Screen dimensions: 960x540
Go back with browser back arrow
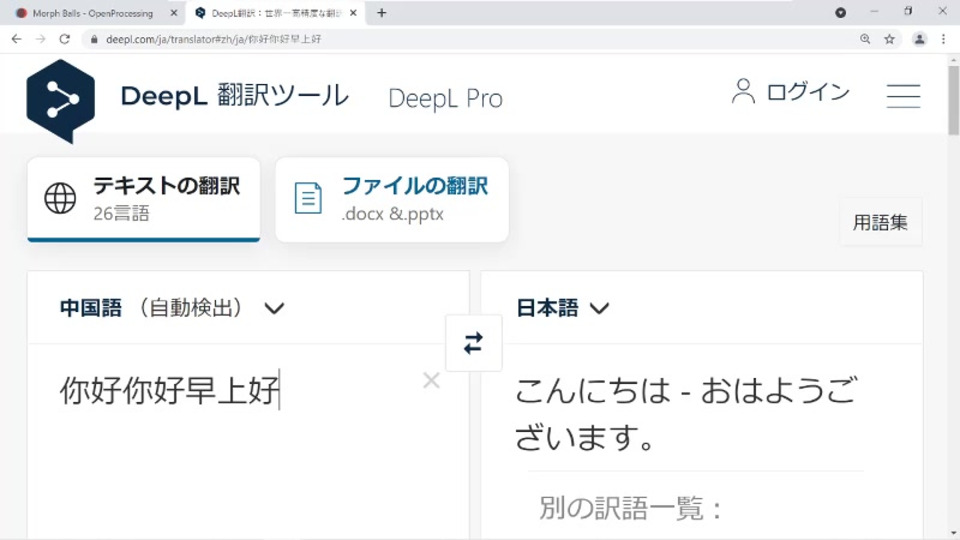click(x=17, y=39)
